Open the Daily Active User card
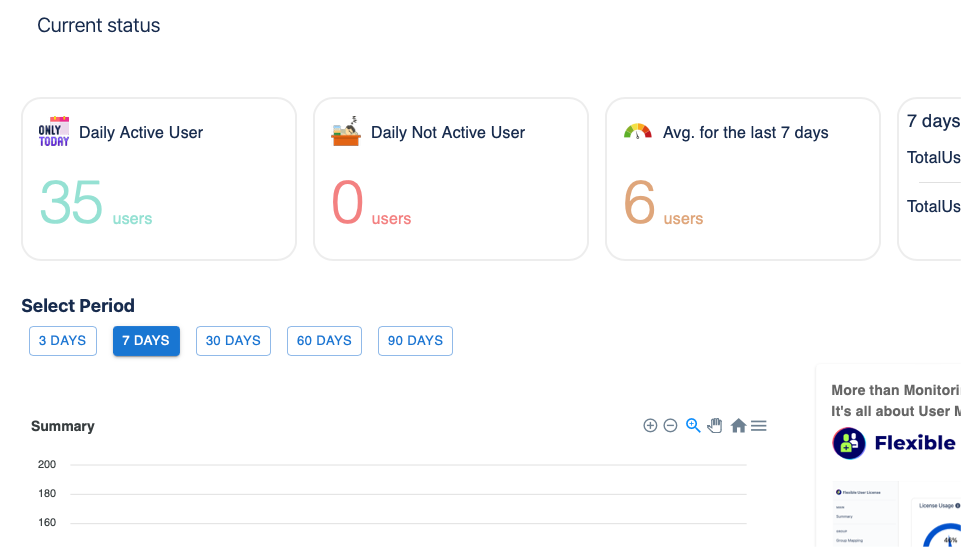This screenshot has width=961, height=547. [159, 179]
